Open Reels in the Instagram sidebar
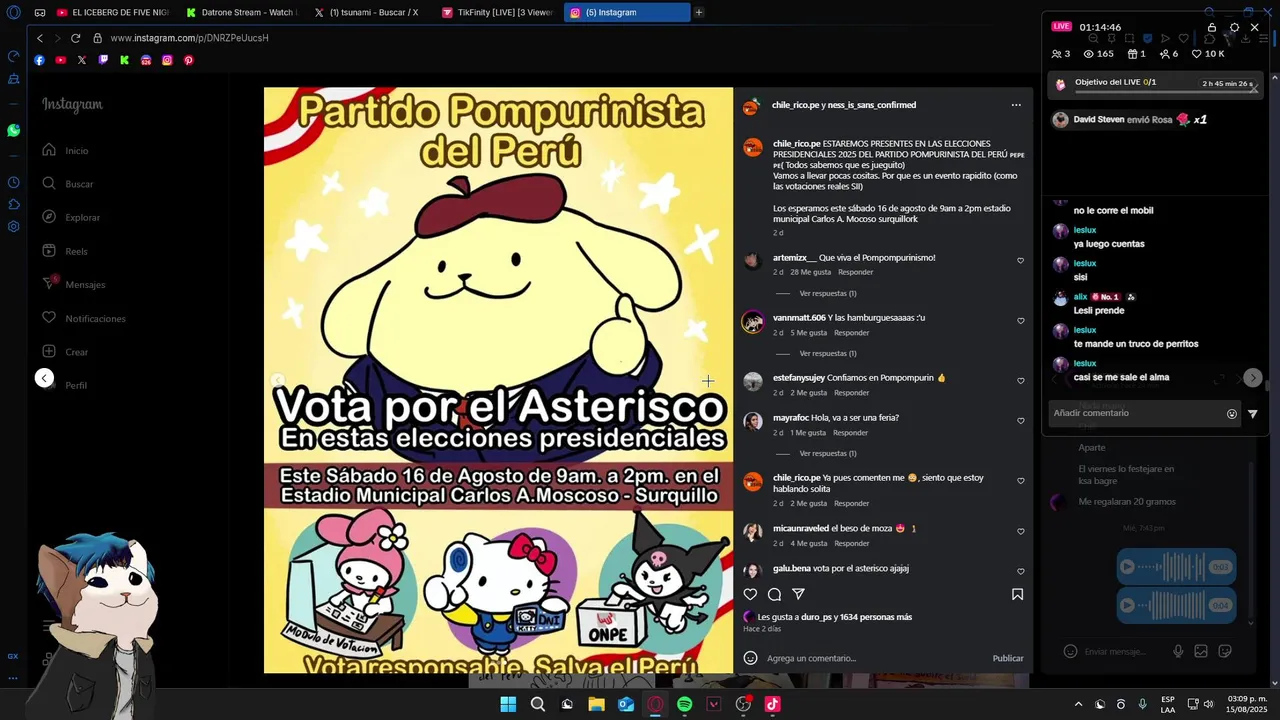 click(65, 251)
